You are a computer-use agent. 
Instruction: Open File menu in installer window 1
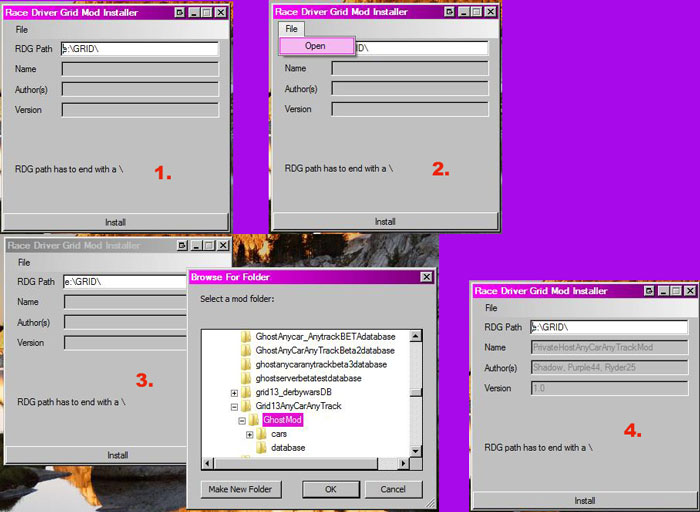21,29
